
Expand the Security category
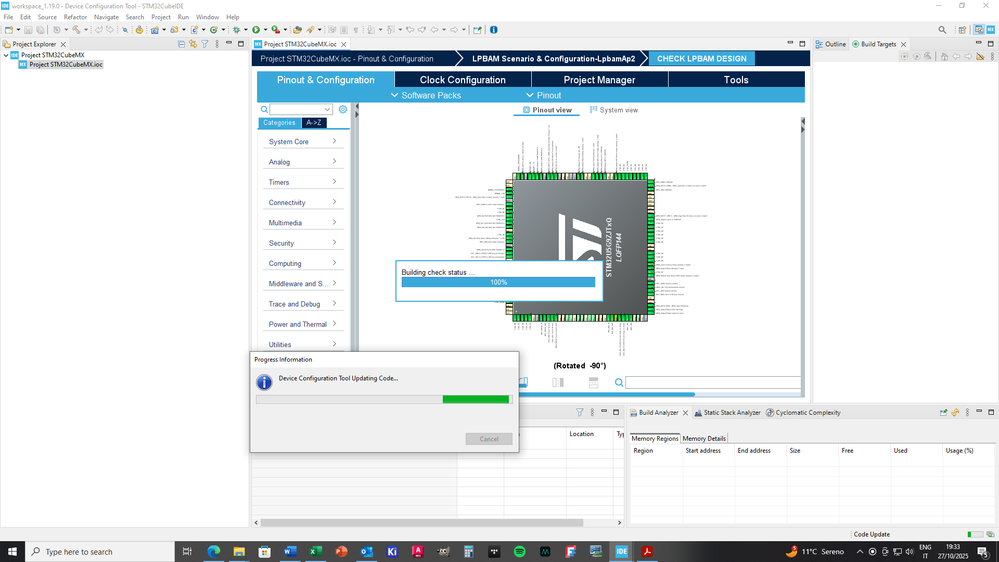tap(302, 243)
